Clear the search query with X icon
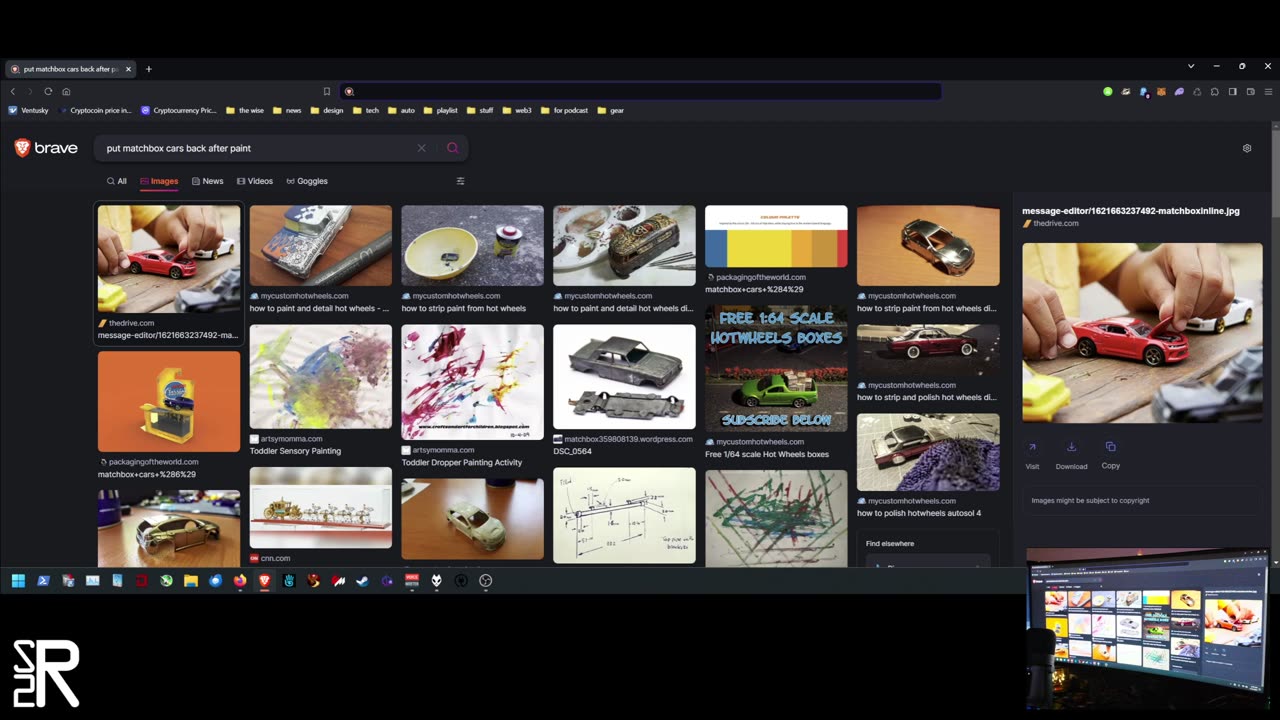 pyautogui.click(x=421, y=148)
